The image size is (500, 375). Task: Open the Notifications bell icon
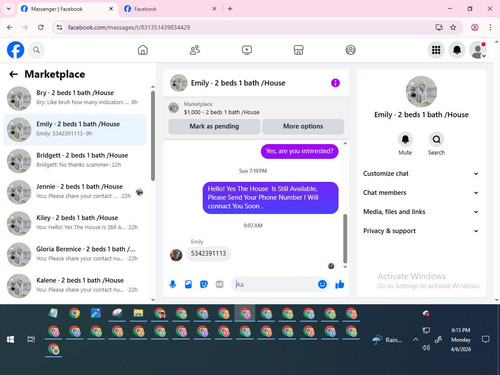(x=457, y=50)
